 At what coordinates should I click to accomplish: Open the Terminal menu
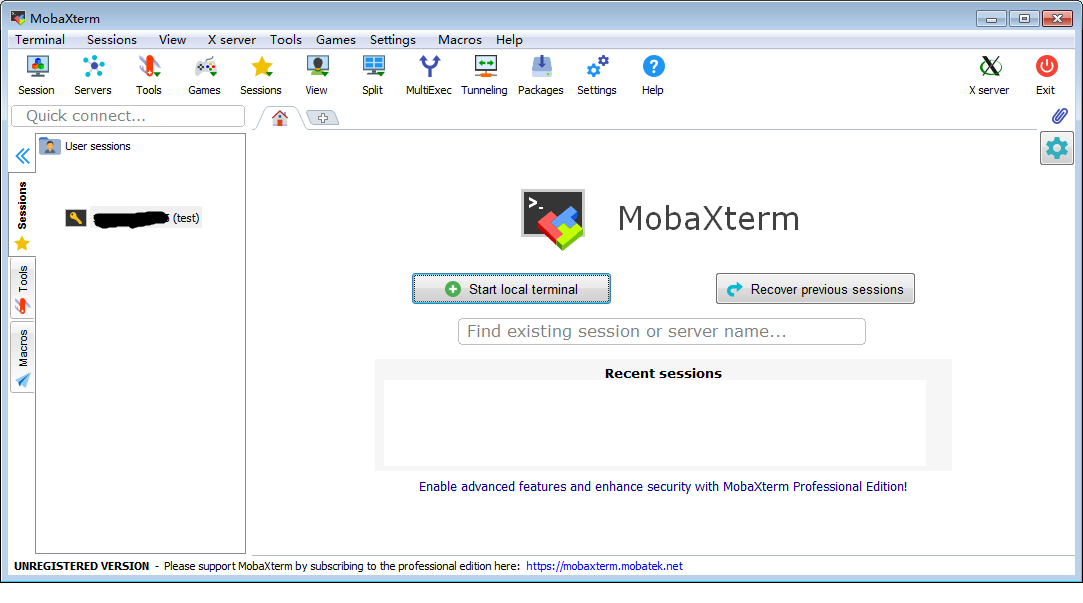coord(39,39)
